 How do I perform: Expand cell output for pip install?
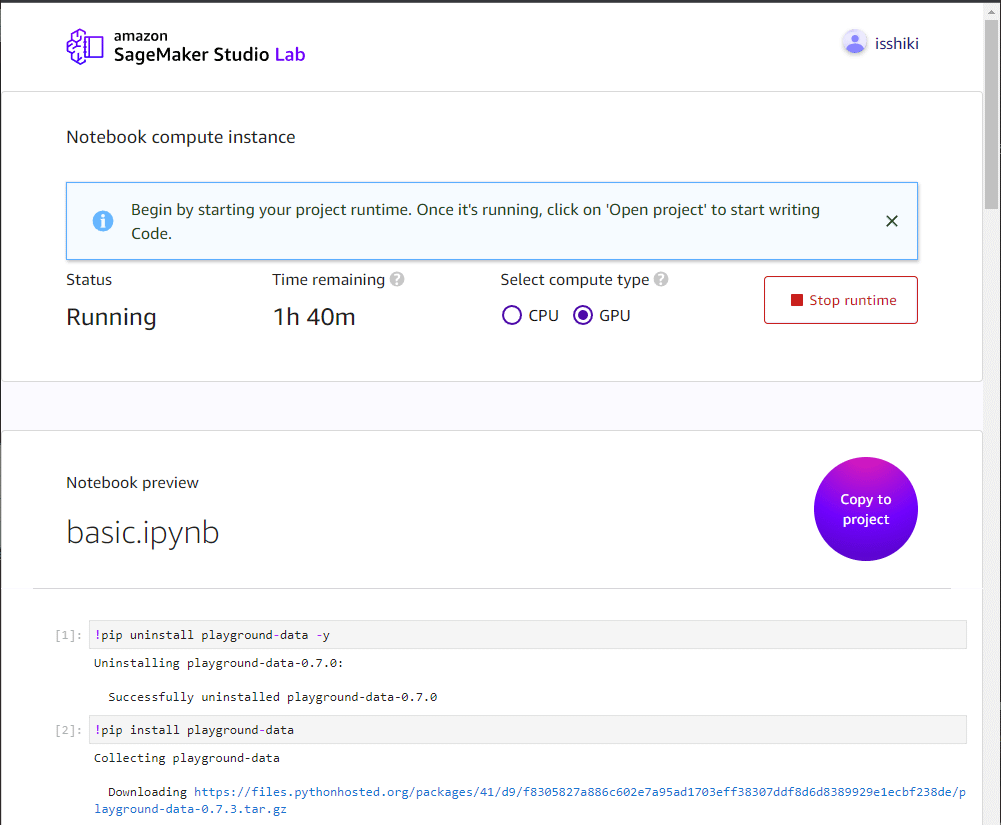click(68, 729)
